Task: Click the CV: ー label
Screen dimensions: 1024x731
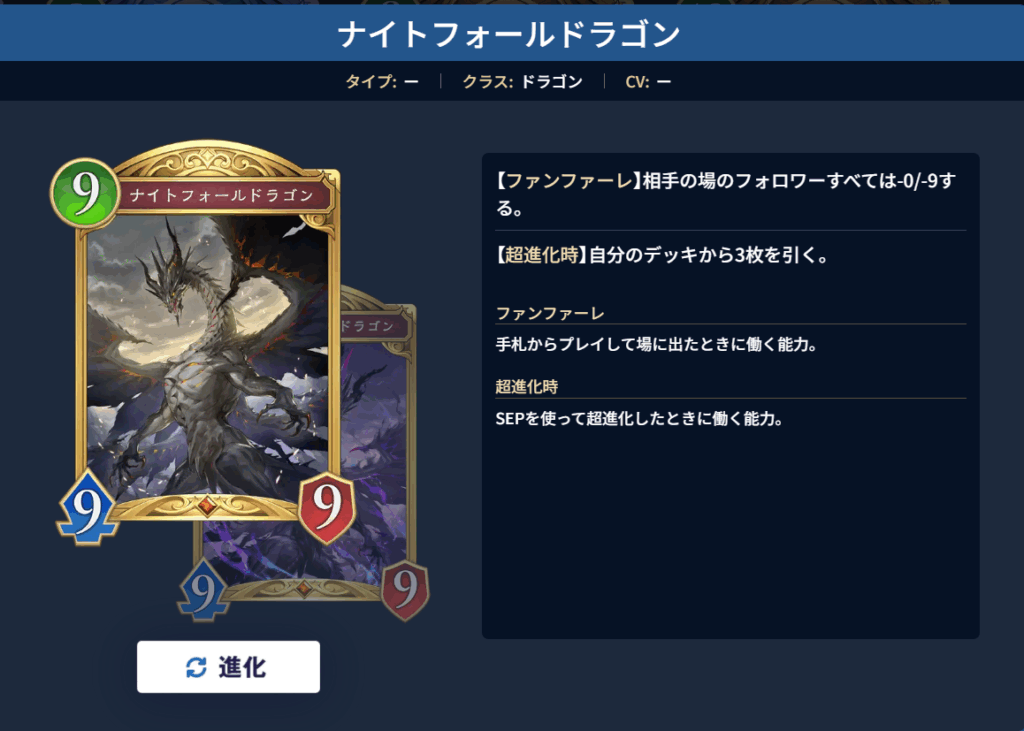Action: [648, 82]
